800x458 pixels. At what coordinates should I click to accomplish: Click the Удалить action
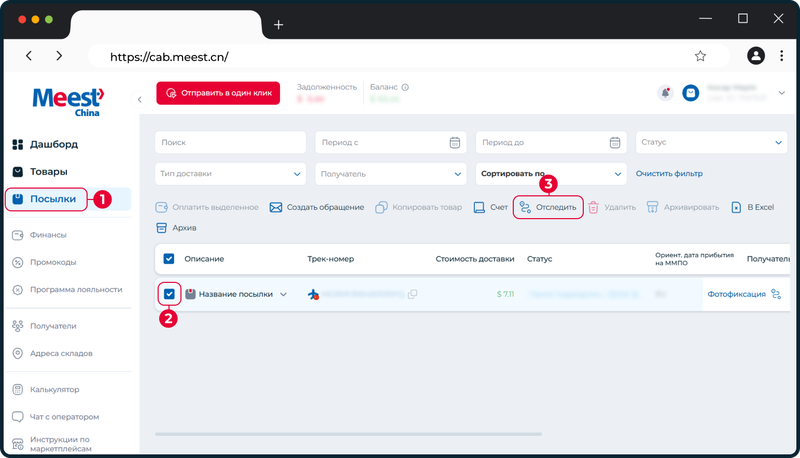click(x=612, y=207)
